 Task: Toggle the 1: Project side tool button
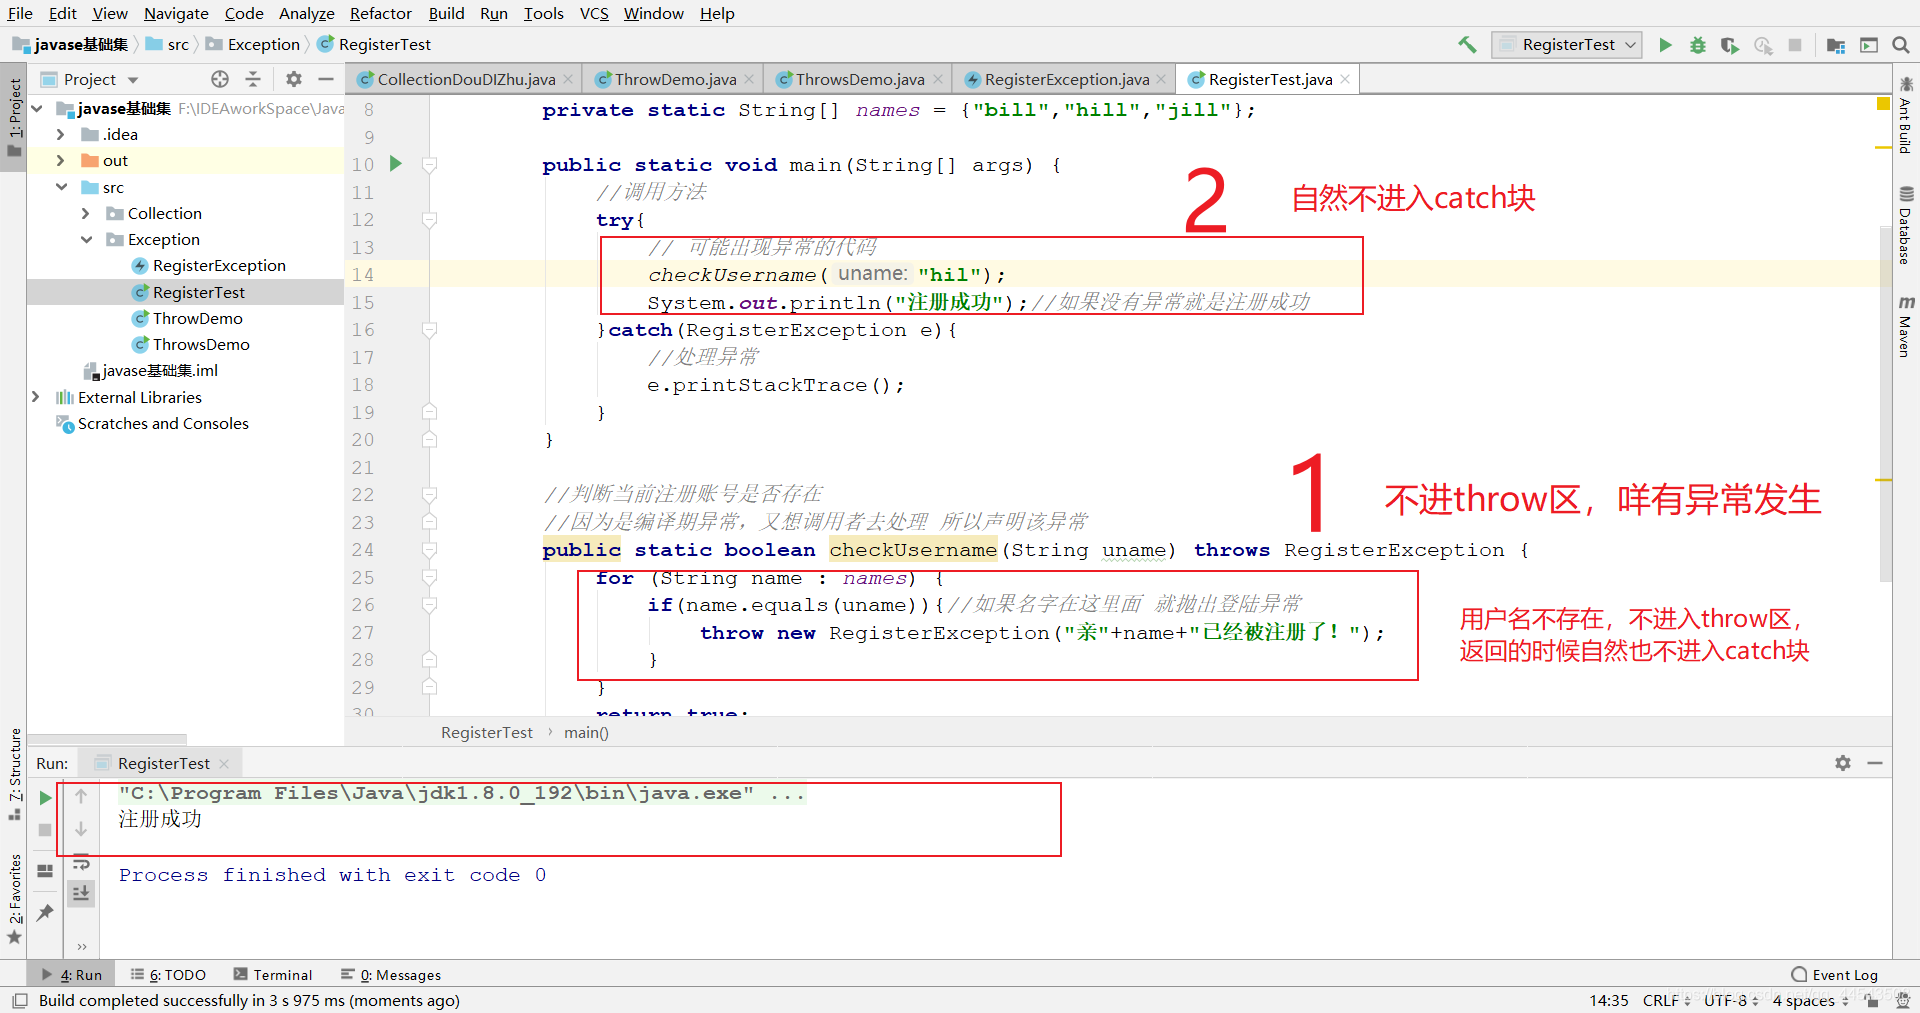[x=14, y=117]
